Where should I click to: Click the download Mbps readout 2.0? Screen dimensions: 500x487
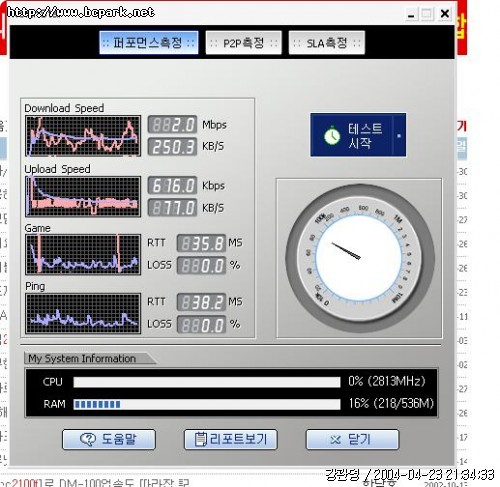[172, 125]
